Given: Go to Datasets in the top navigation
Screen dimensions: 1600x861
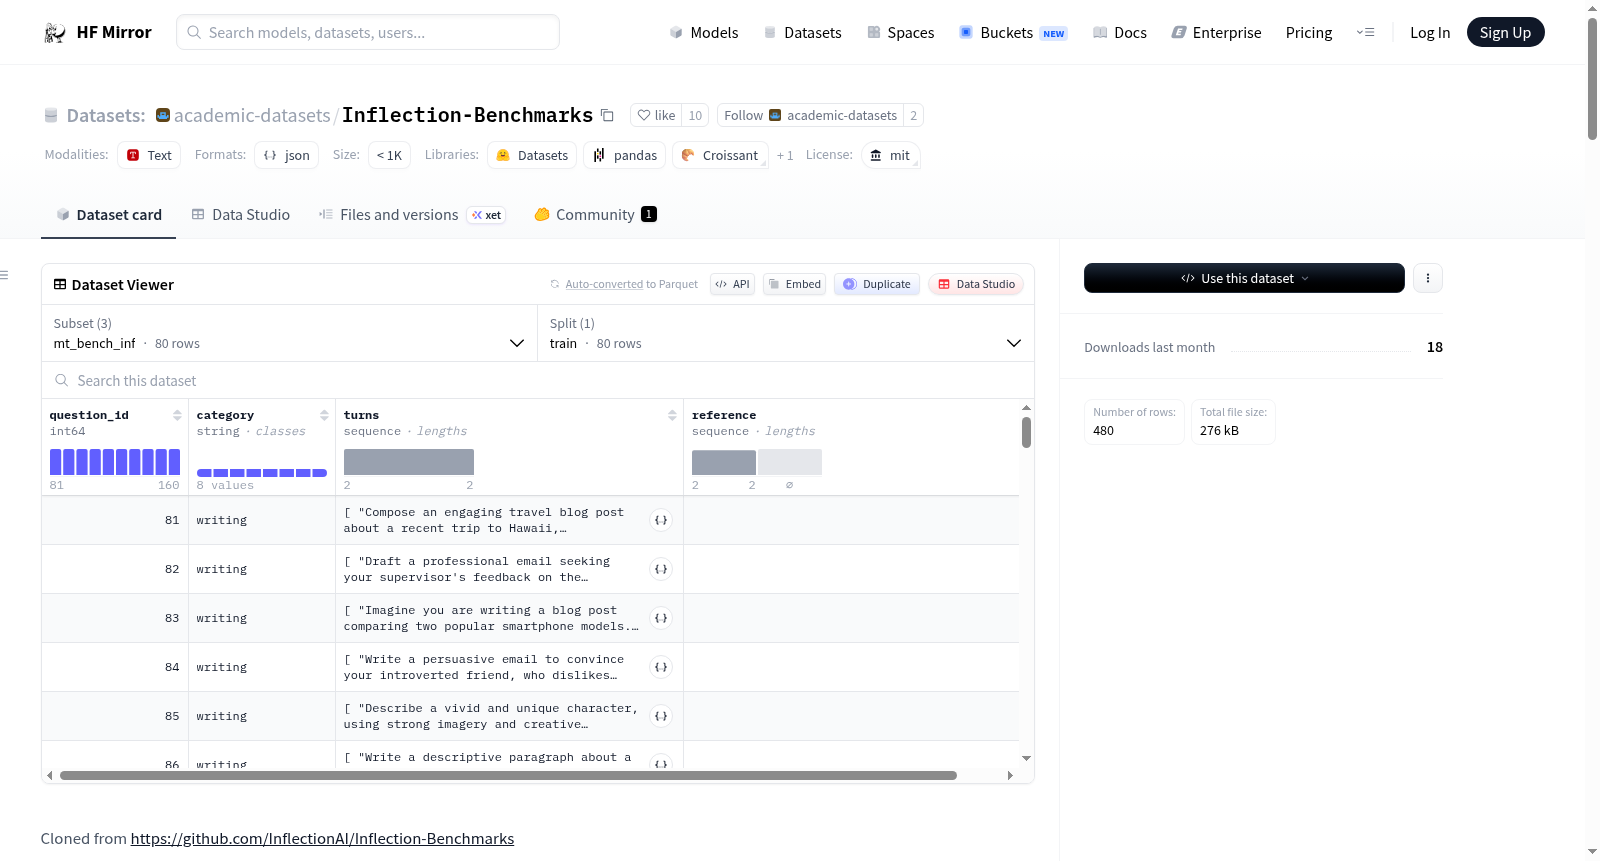Looking at the screenshot, I should [x=803, y=33].
